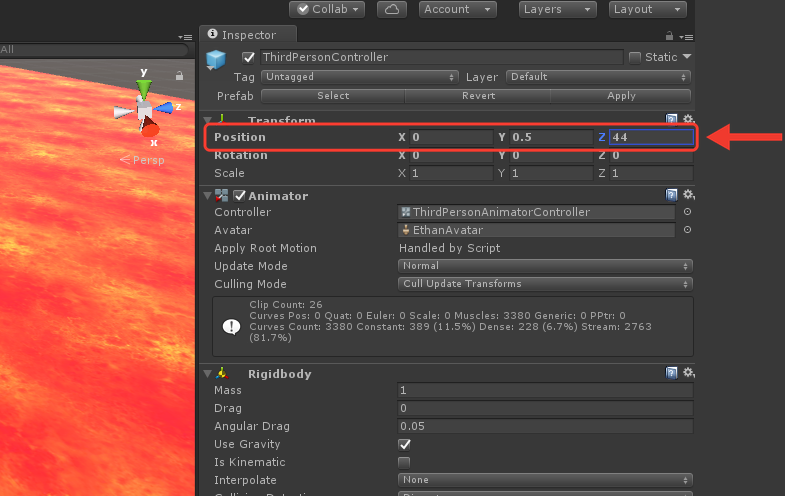Screen dimensions: 785x496
Task: Toggle the Persp projection label
Action: pos(143,160)
